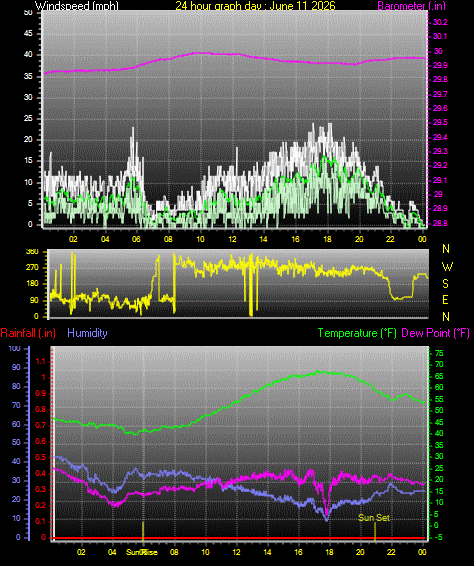Click the '0.7' rainfall axis value
This screenshot has height=566, width=474.
click(41, 425)
